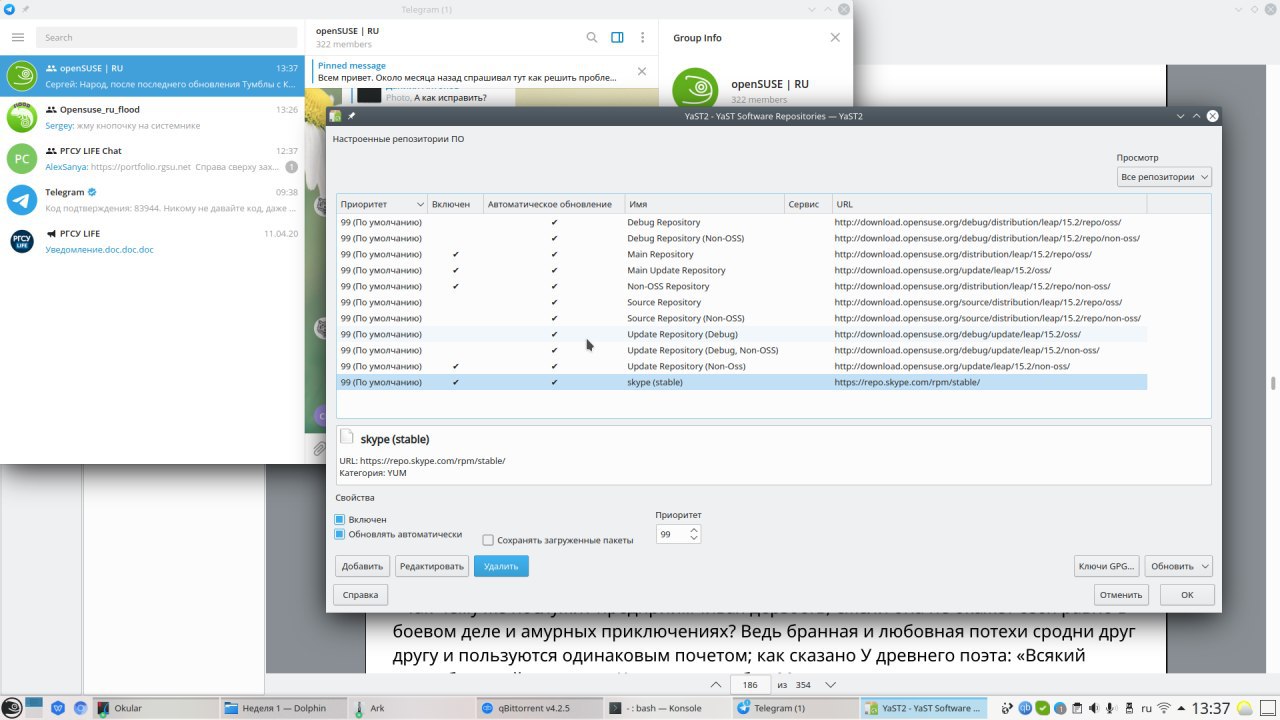This screenshot has width=1280, height=720.
Task: Open 'Все репозитории' view dropdown
Action: 1164,177
